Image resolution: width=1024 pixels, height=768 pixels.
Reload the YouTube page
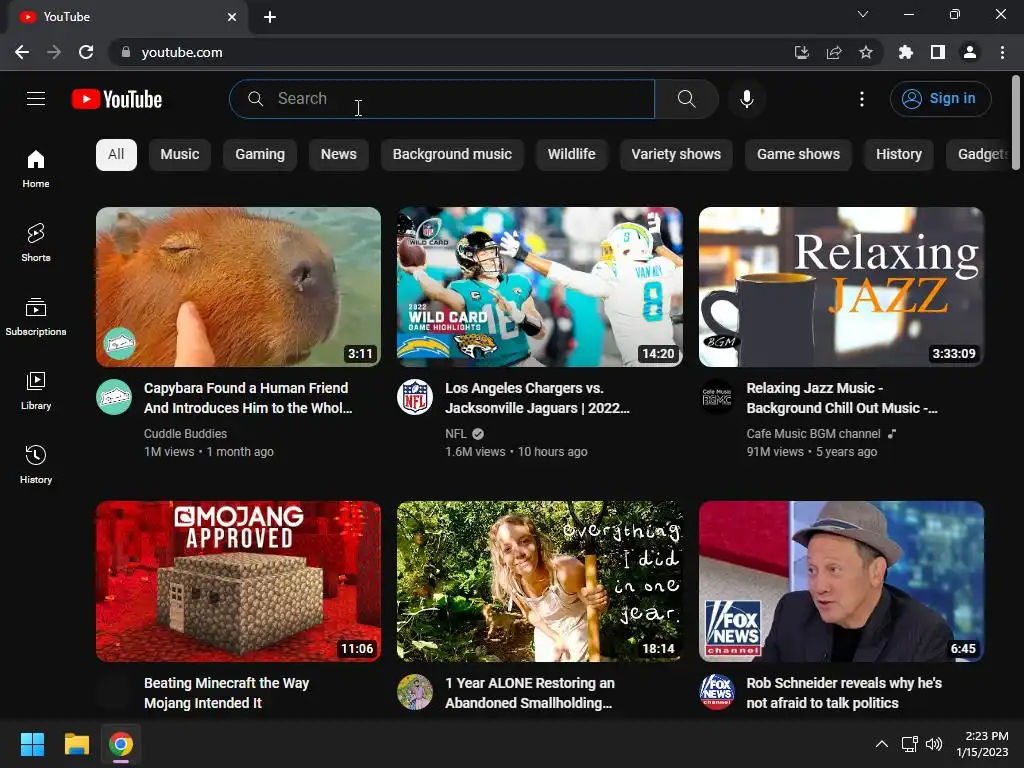pos(86,52)
